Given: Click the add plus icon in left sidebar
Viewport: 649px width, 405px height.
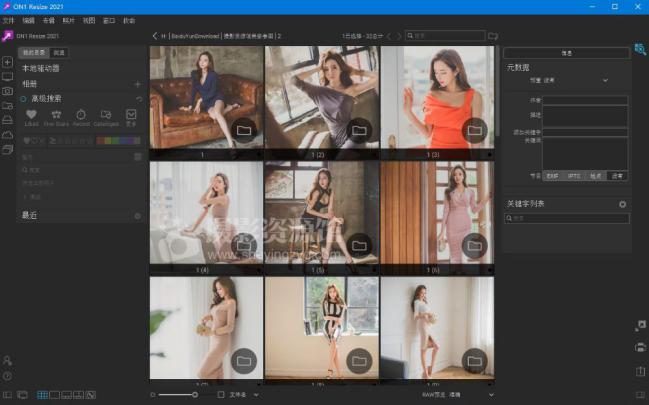Looking at the screenshot, I should pos(8,62).
